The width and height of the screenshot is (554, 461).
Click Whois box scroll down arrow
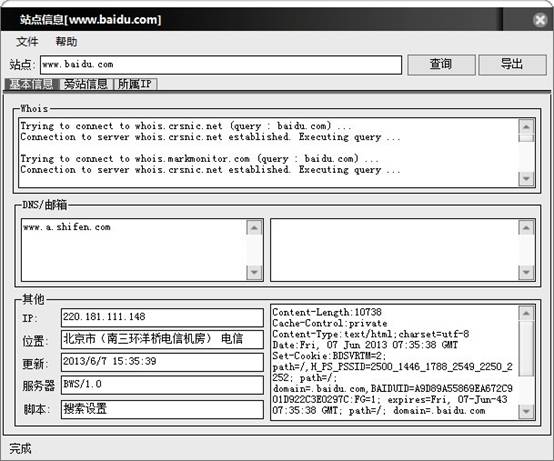[526, 179]
